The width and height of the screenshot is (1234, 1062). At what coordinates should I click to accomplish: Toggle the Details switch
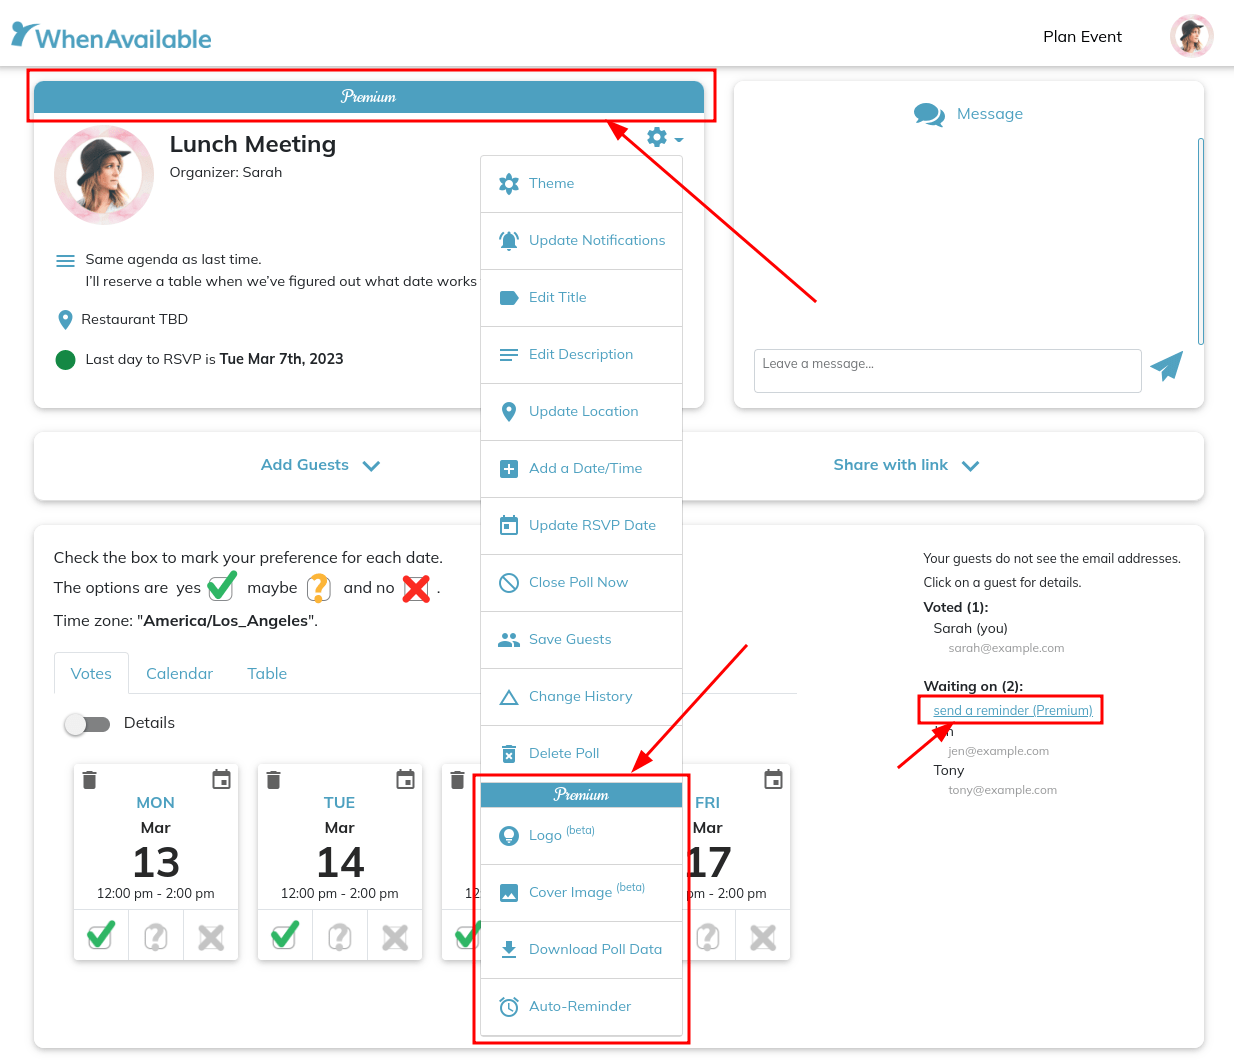tap(87, 724)
